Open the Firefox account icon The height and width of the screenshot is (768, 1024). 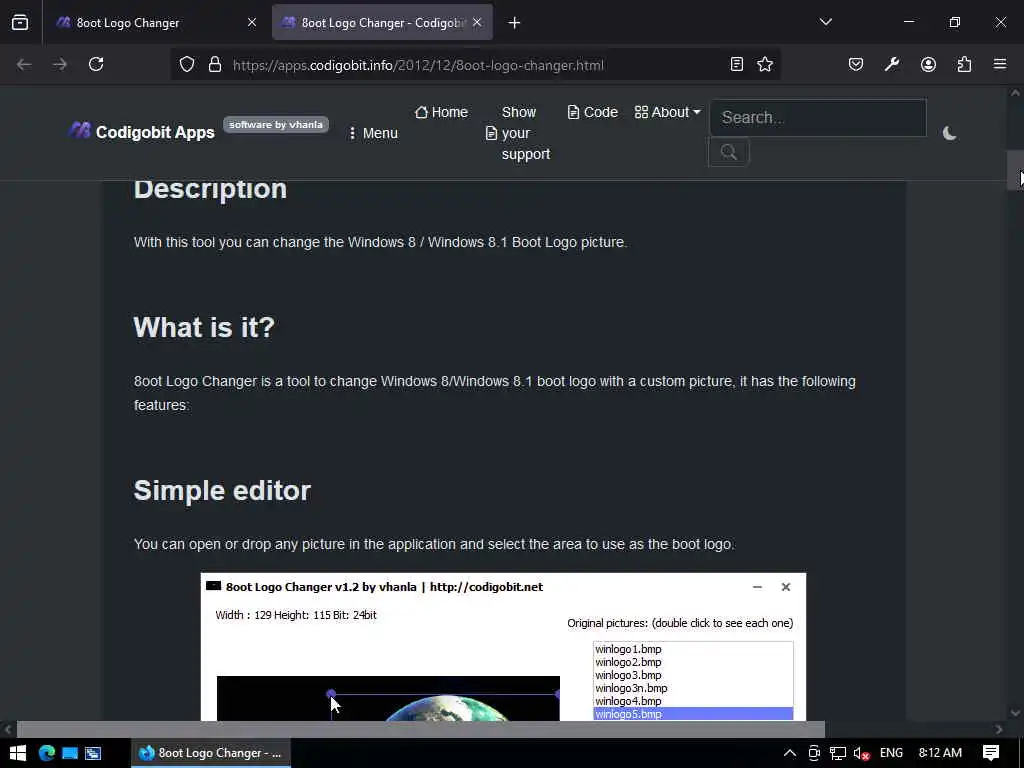(x=928, y=65)
